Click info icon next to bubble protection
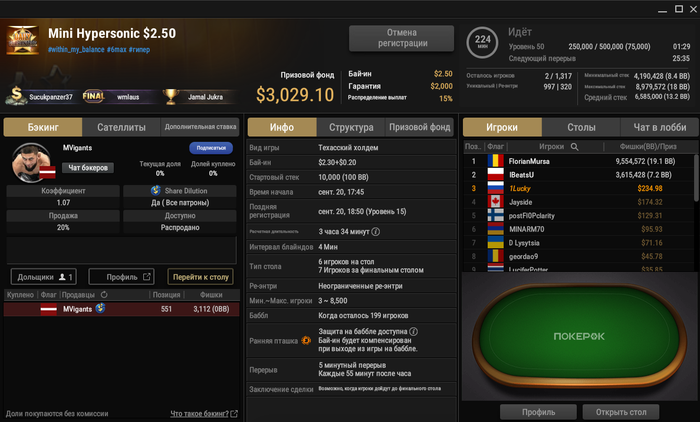Viewport: 700px width, 422px height. pos(413,331)
